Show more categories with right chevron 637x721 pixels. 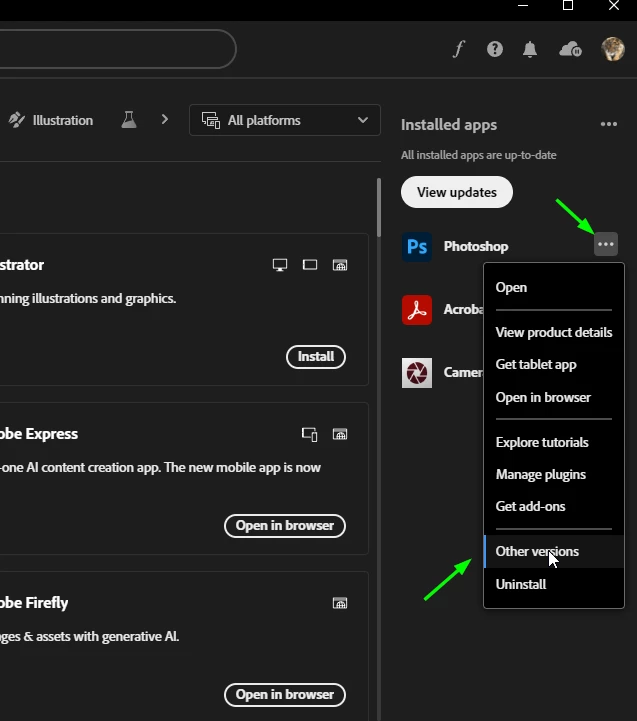(165, 120)
